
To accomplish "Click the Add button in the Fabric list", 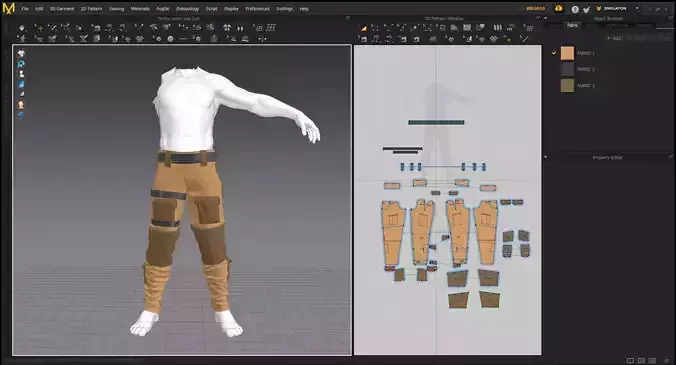I will pyautogui.click(x=614, y=38).
